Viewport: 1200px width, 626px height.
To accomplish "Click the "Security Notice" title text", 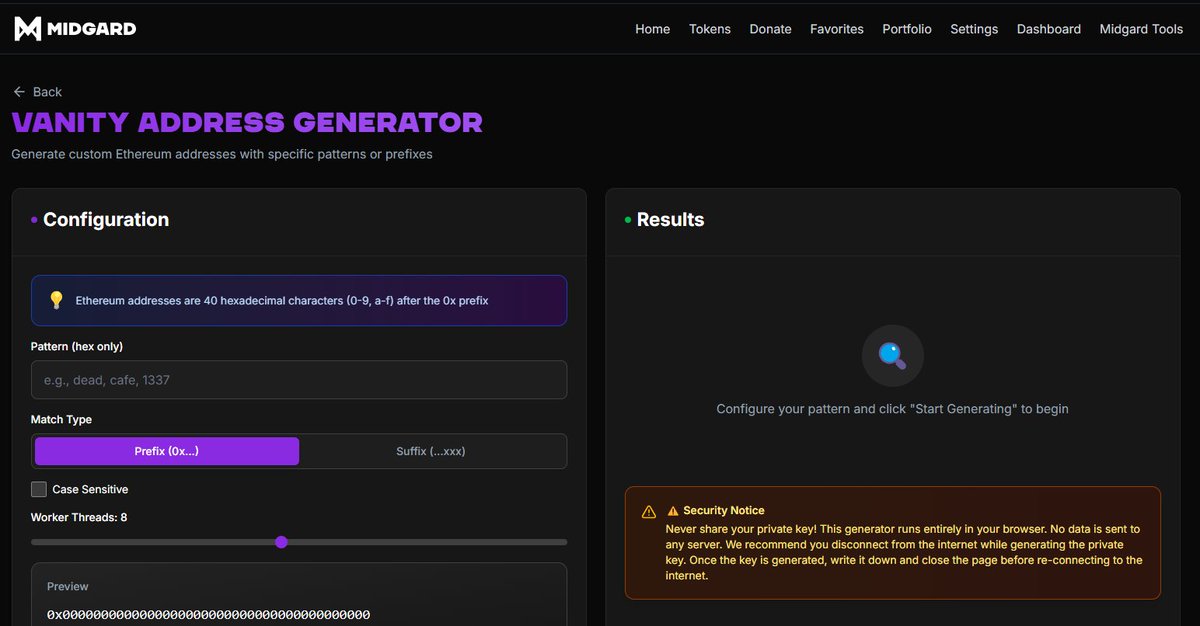I will (x=724, y=511).
